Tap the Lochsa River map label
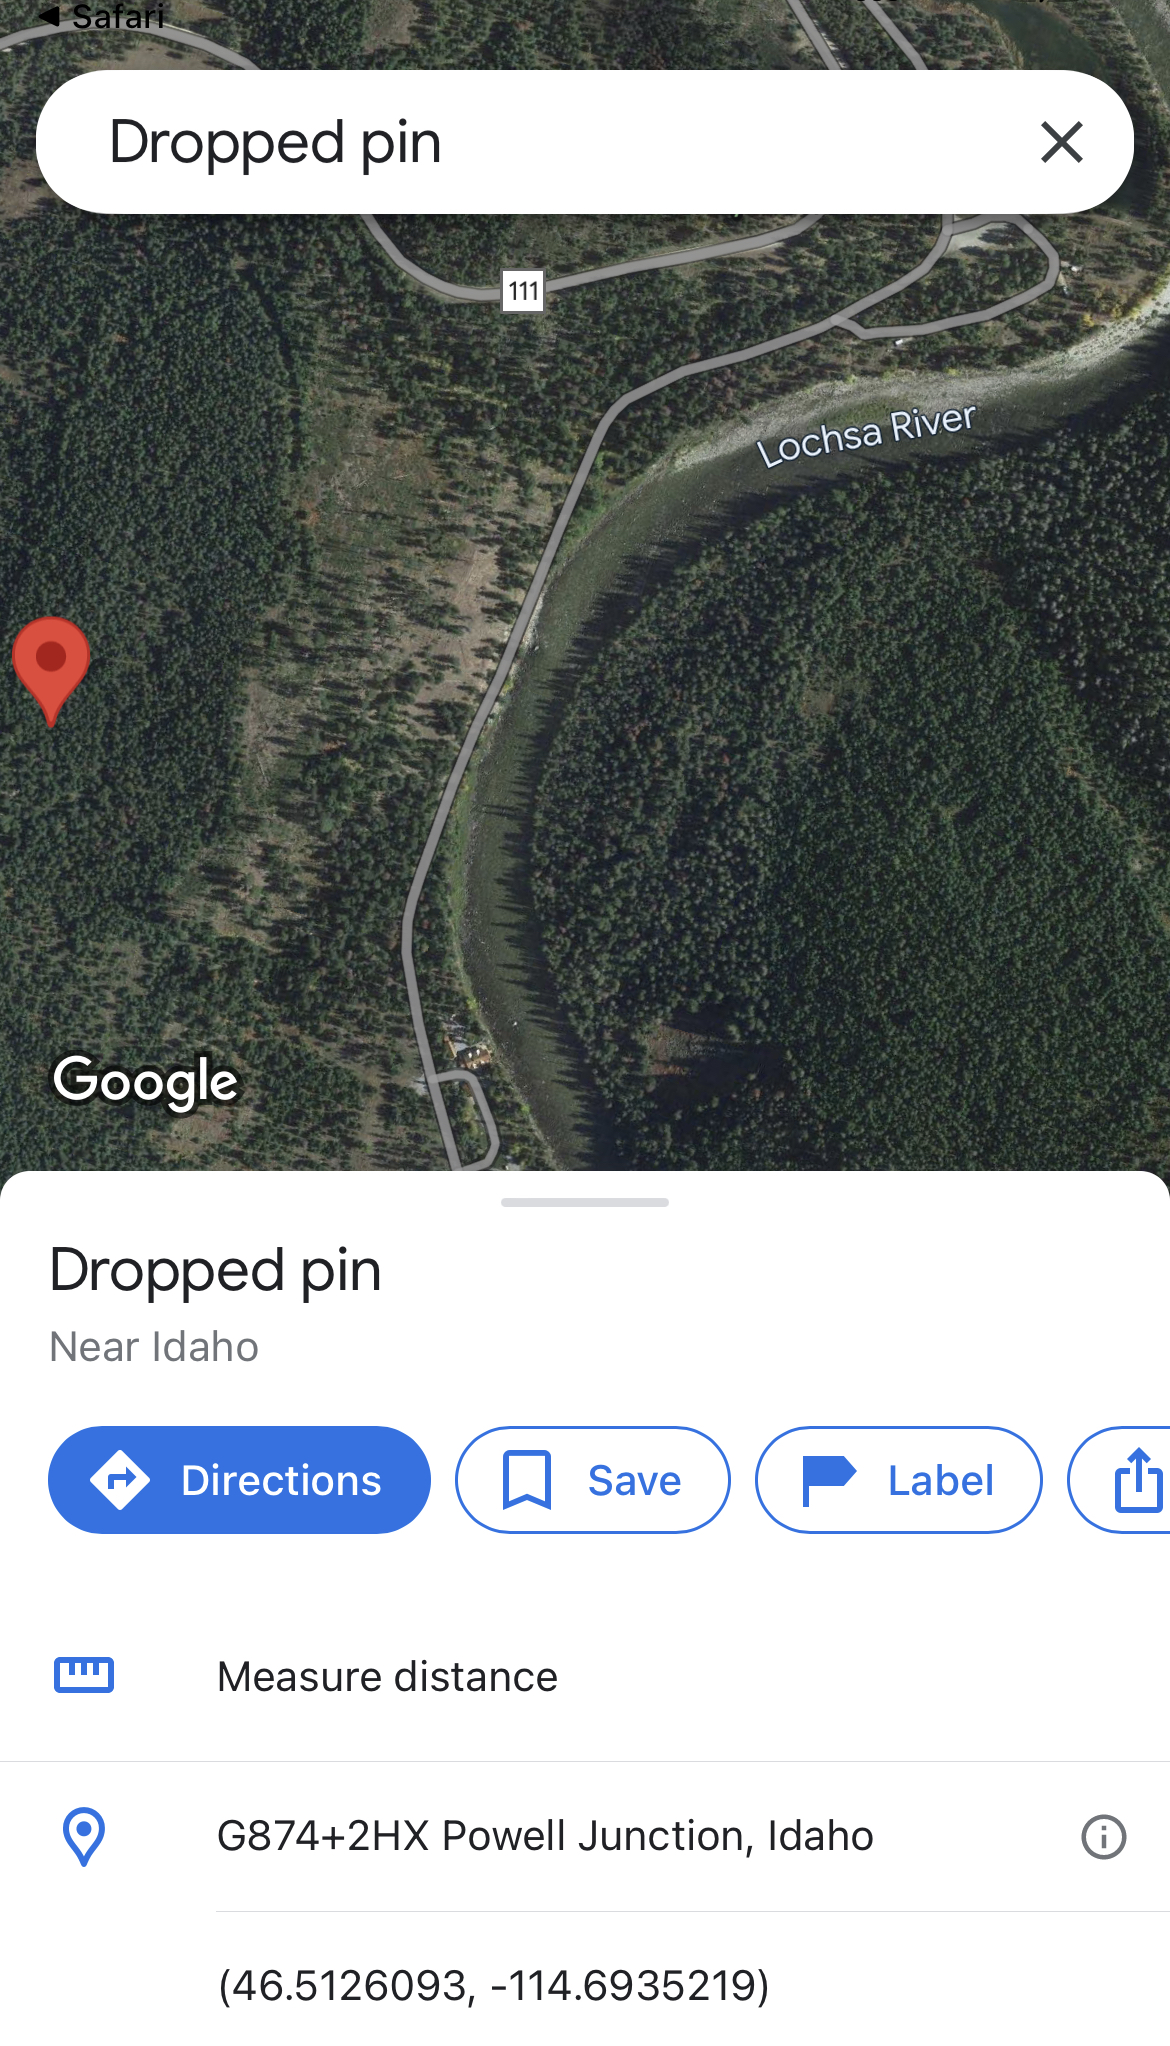This screenshot has width=1170, height=2046. tap(866, 435)
